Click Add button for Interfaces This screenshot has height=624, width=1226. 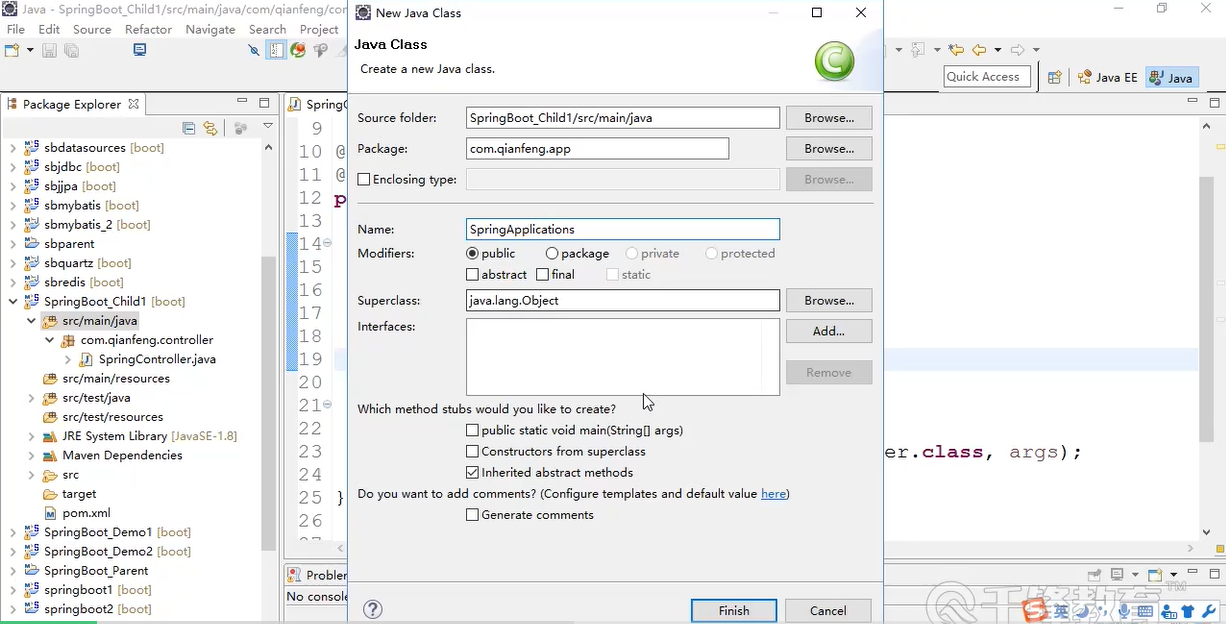(x=829, y=331)
